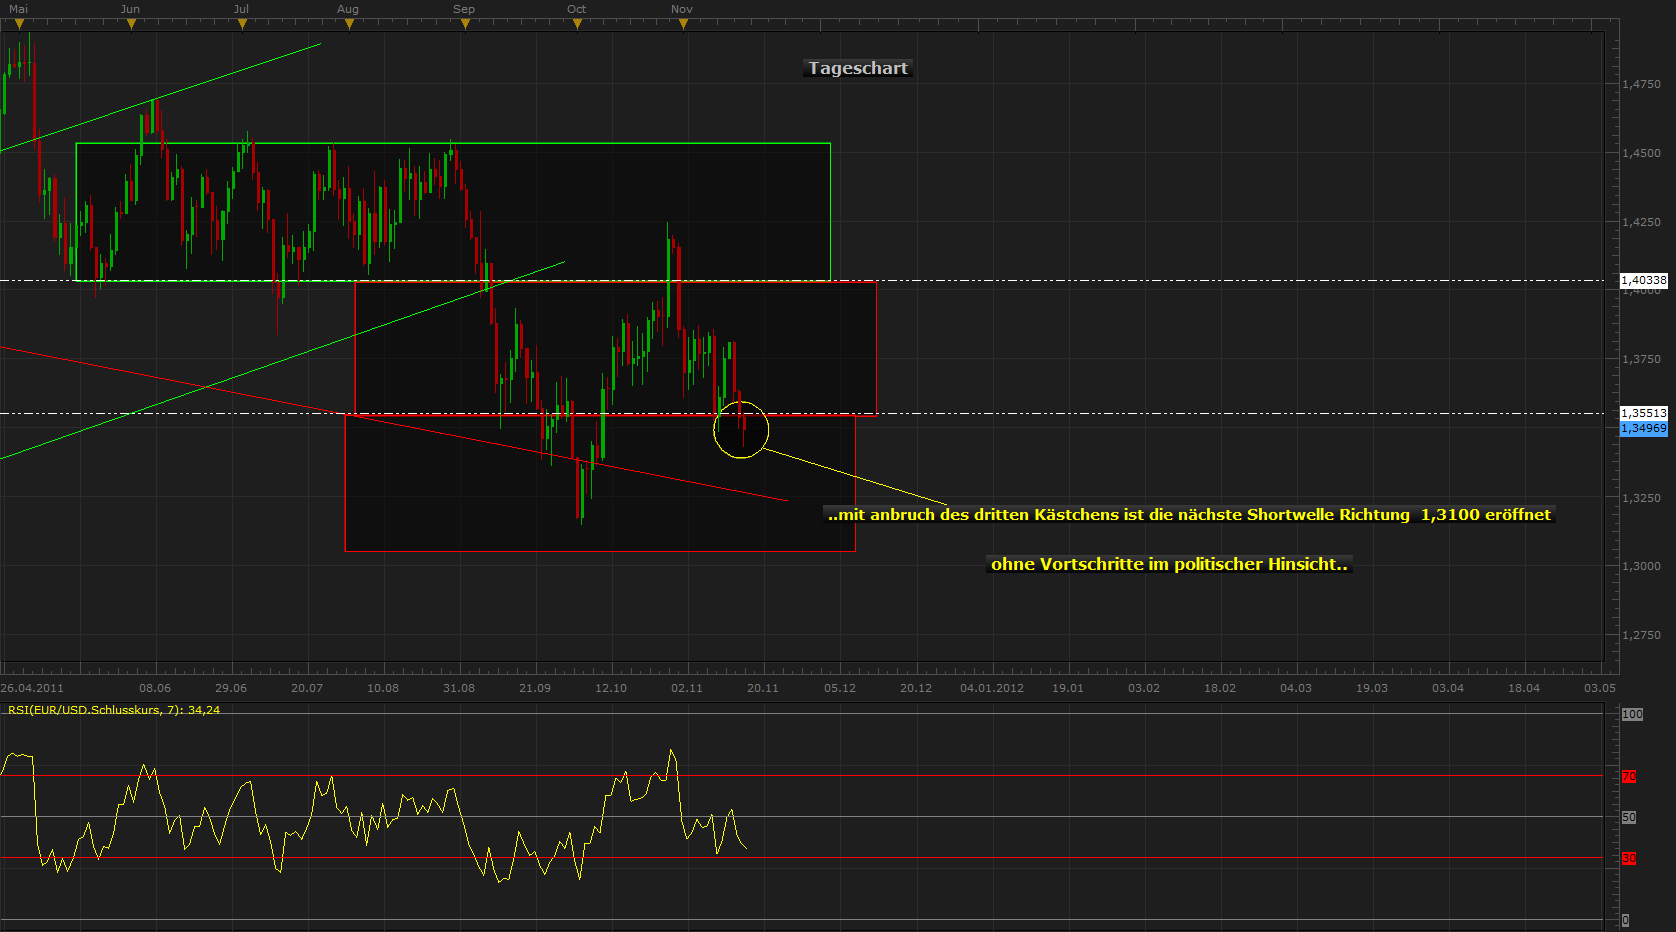This screenshot has width=1676, height=932.
Task: Click the 26.04.2011 date axis label
Action: [32, 688]
